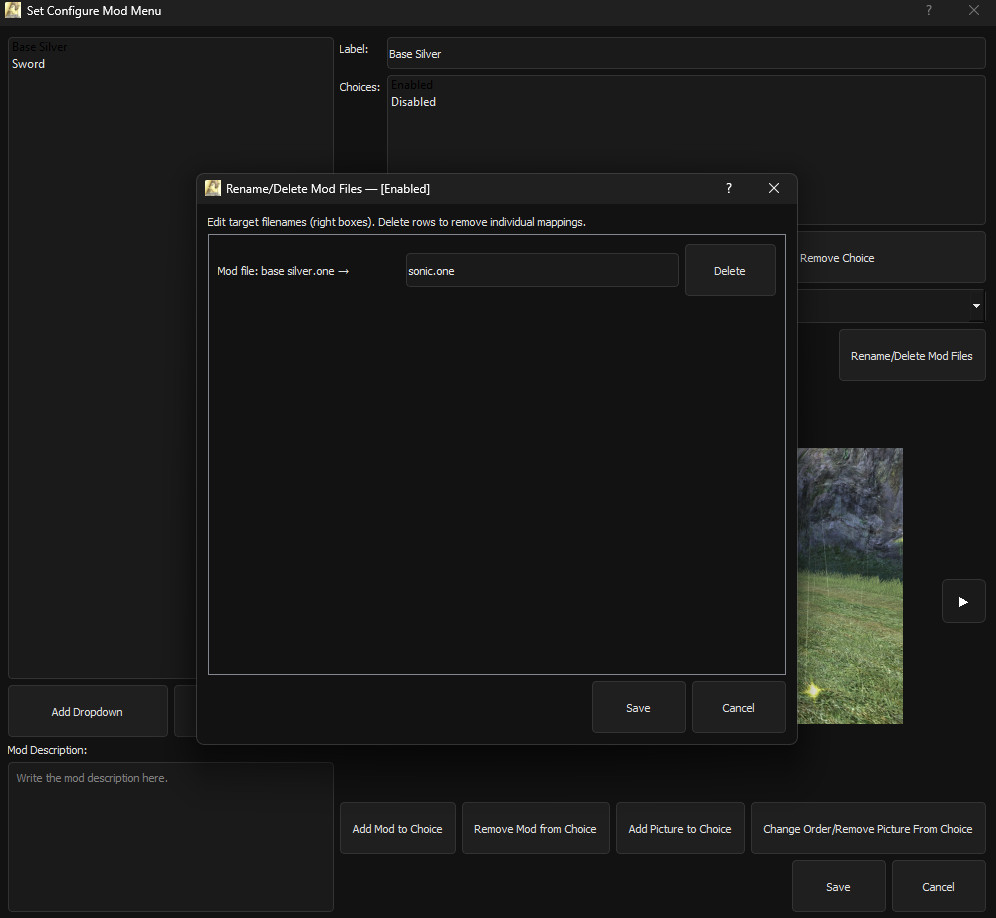Click the Rename/Delete dialog title icon
996x918 pixels.
(213, 188)
